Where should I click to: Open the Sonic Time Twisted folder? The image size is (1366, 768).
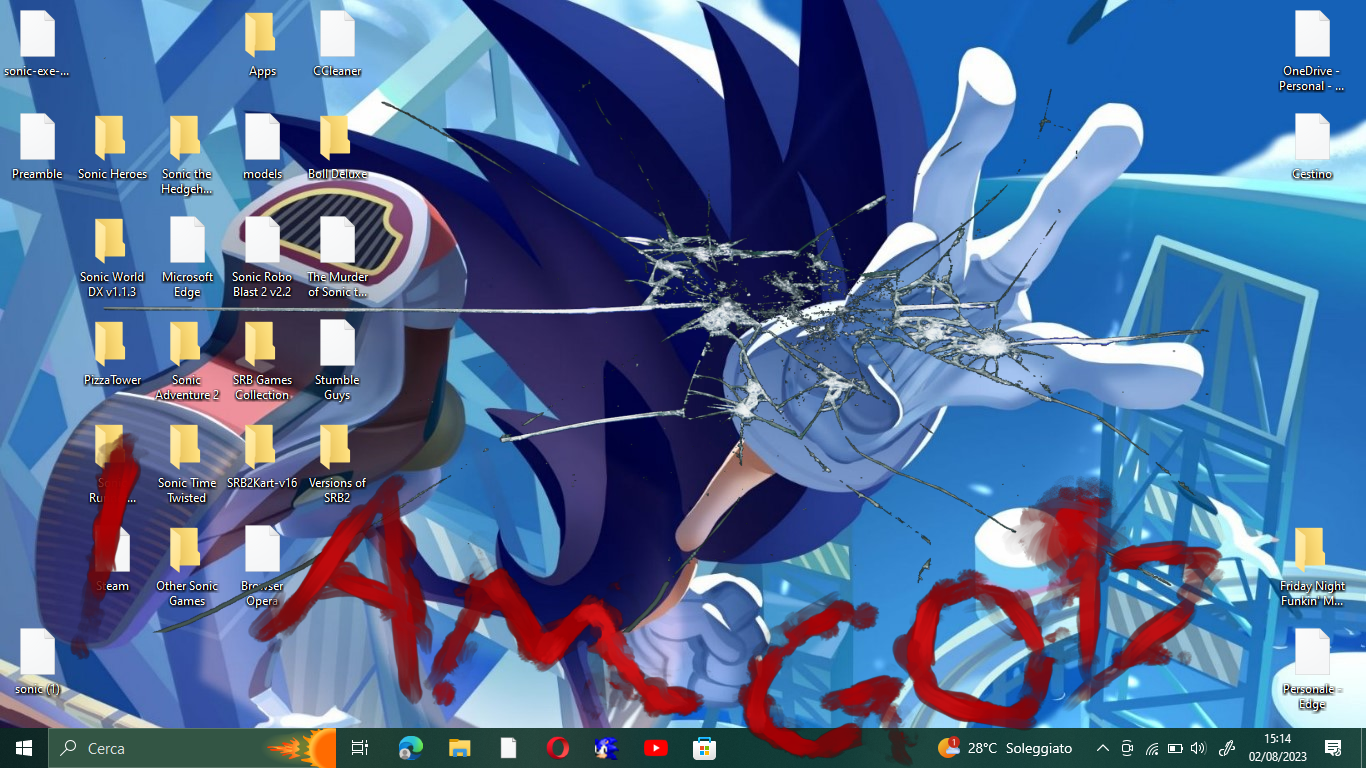187,464
